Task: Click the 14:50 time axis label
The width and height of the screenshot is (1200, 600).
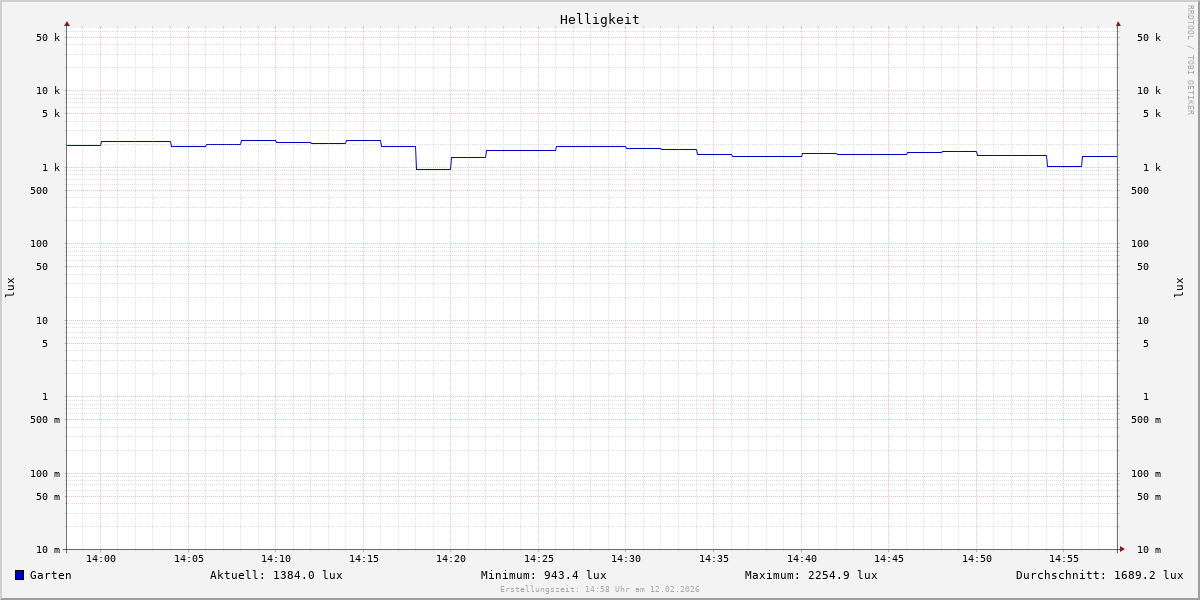Action: click(x=977, y=559)
